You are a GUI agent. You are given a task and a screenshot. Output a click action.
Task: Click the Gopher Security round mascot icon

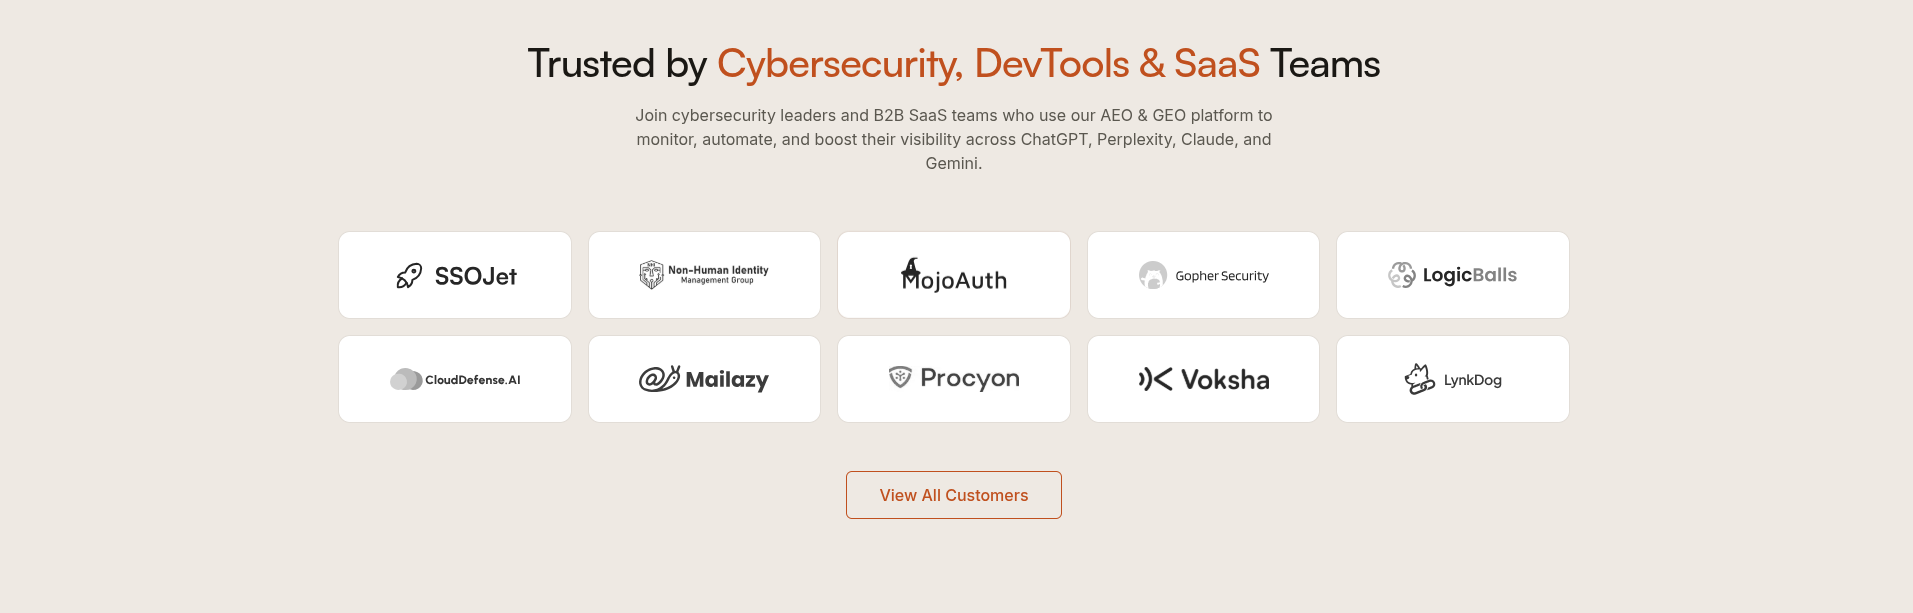pyautogui.click(x=1153, y=275)
